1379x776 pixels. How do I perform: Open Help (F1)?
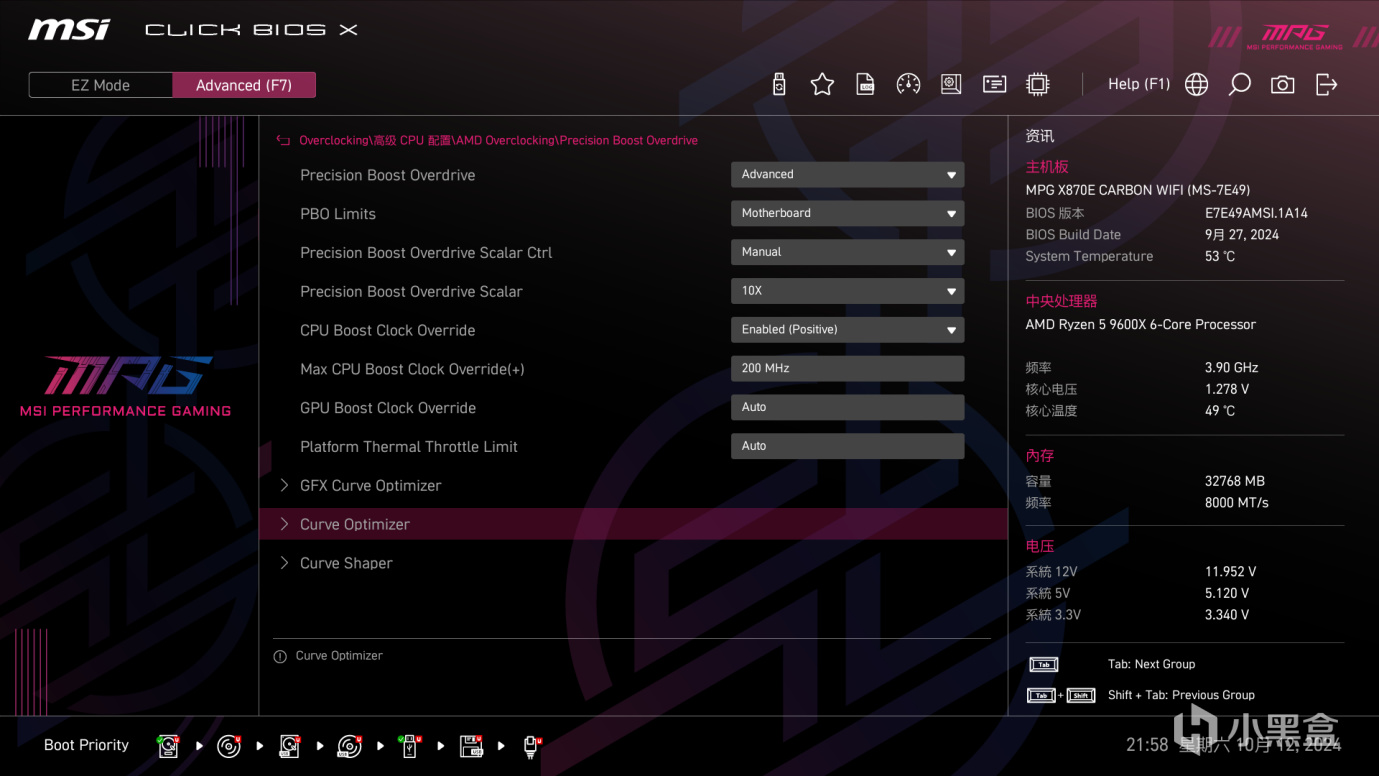[1139, 84]
